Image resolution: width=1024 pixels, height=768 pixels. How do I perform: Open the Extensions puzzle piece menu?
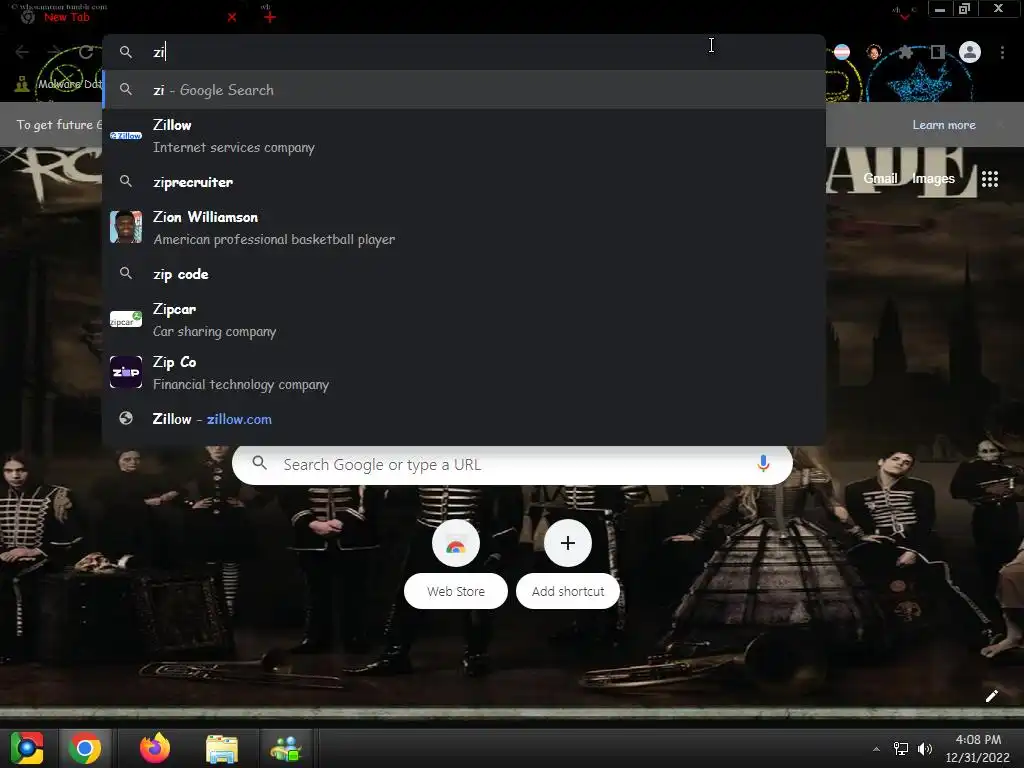click(906, 52)
